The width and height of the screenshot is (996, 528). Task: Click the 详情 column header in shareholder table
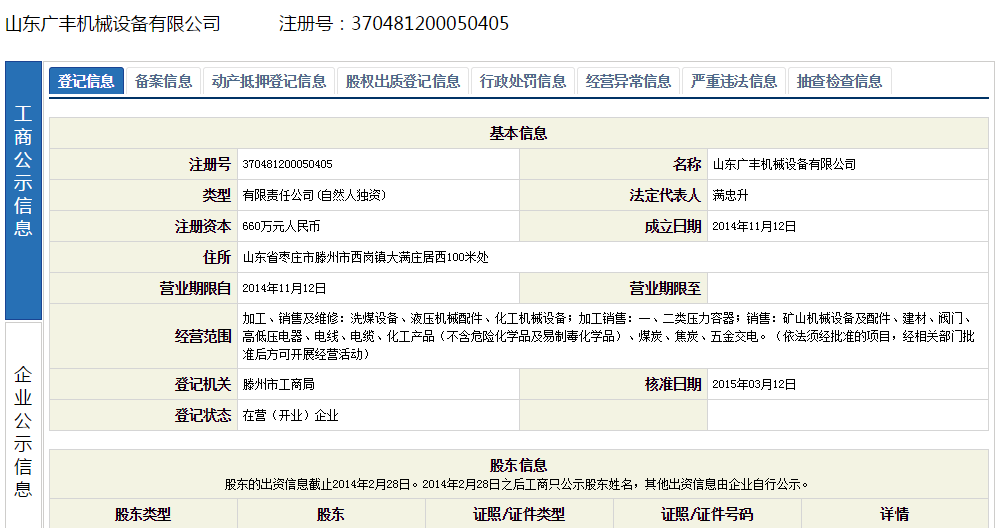click(x=894, y=514)
